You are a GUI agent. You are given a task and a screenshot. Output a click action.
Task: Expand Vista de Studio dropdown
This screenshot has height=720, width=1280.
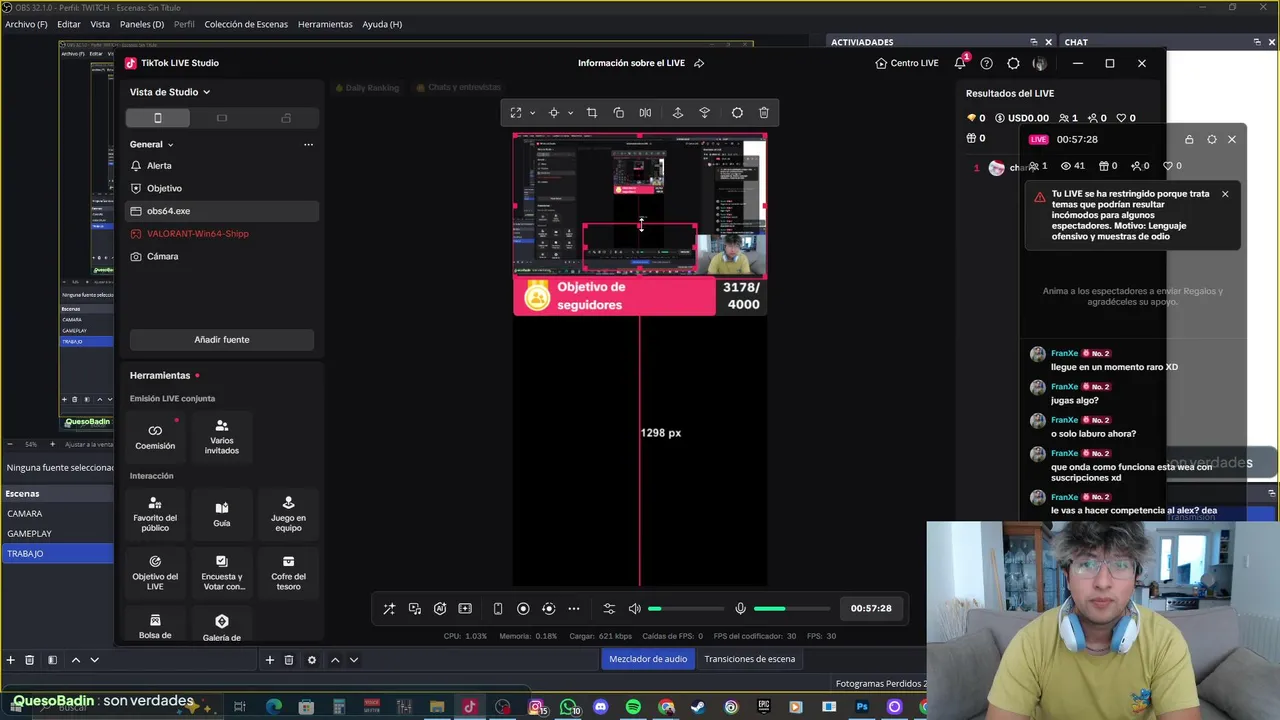[x=170, y=92]
